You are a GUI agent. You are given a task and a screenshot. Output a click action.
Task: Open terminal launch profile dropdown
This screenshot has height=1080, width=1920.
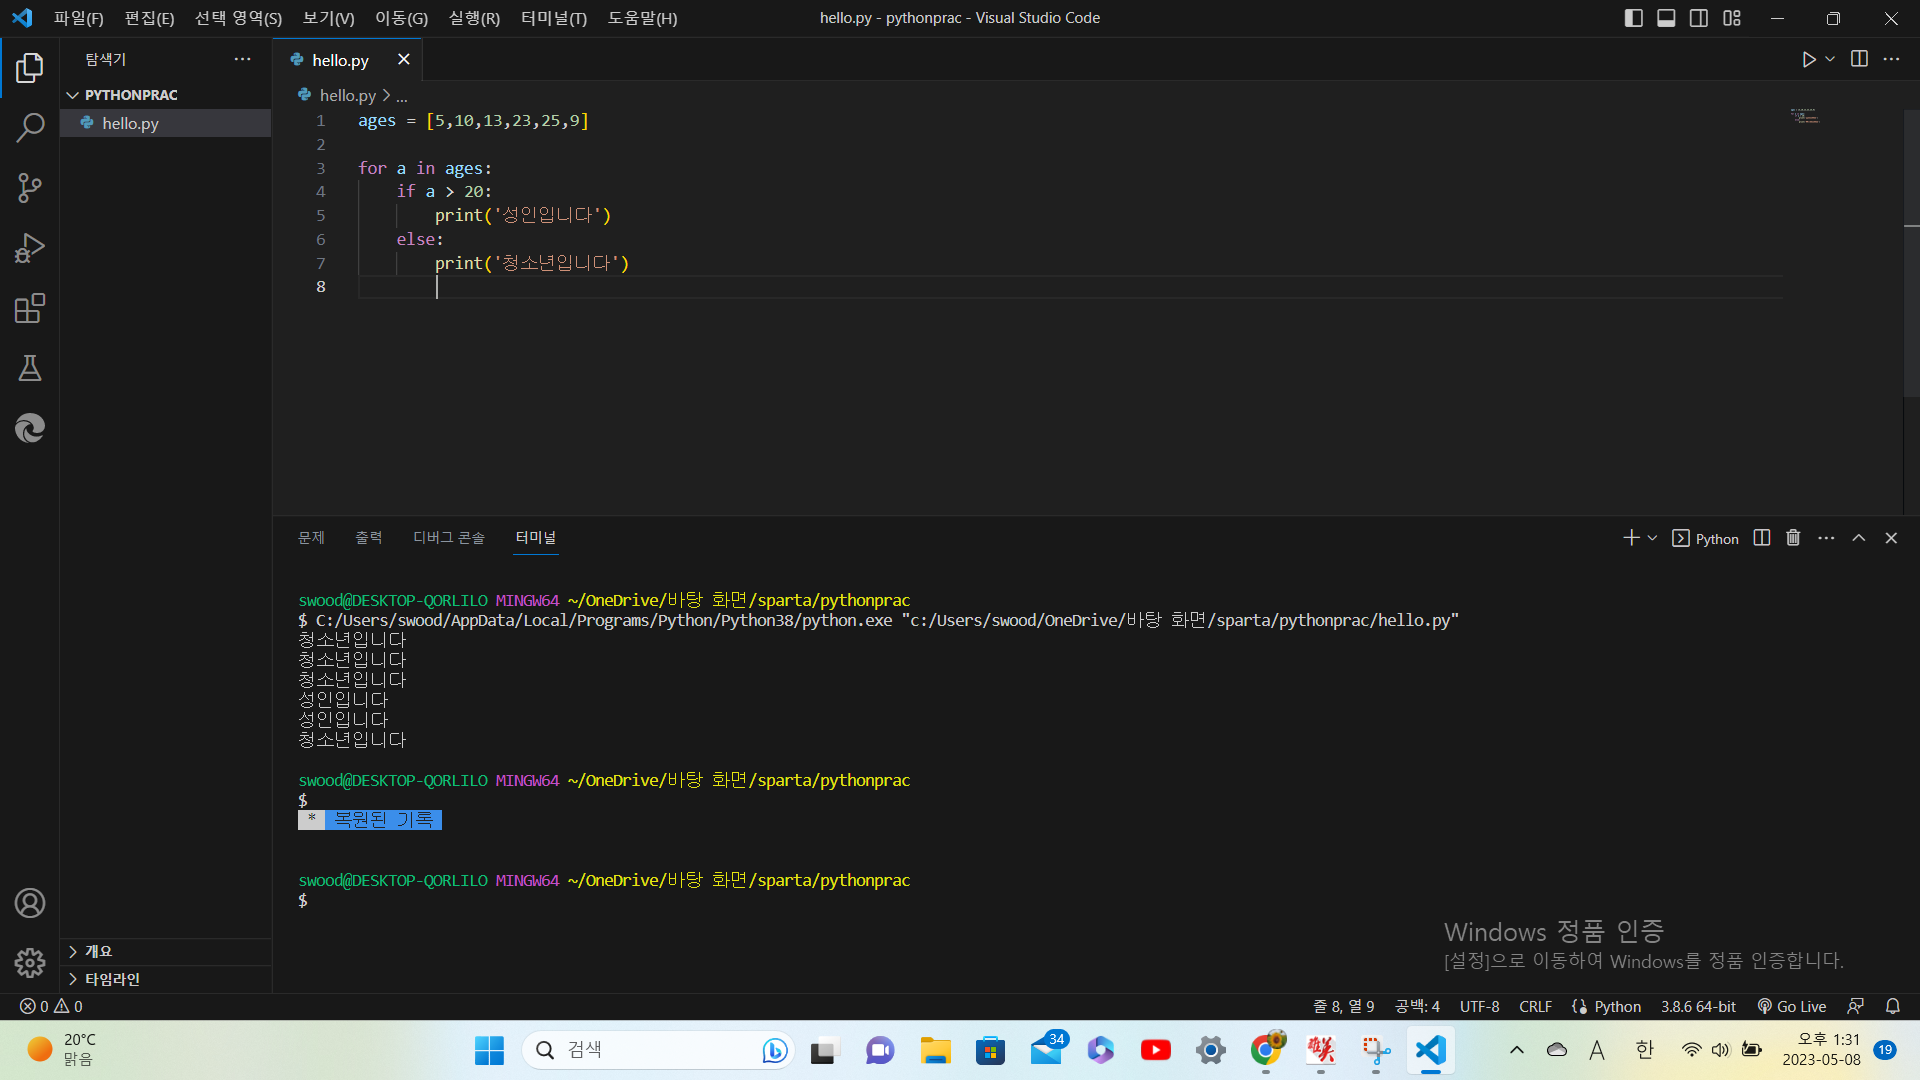coord(1652,538)
